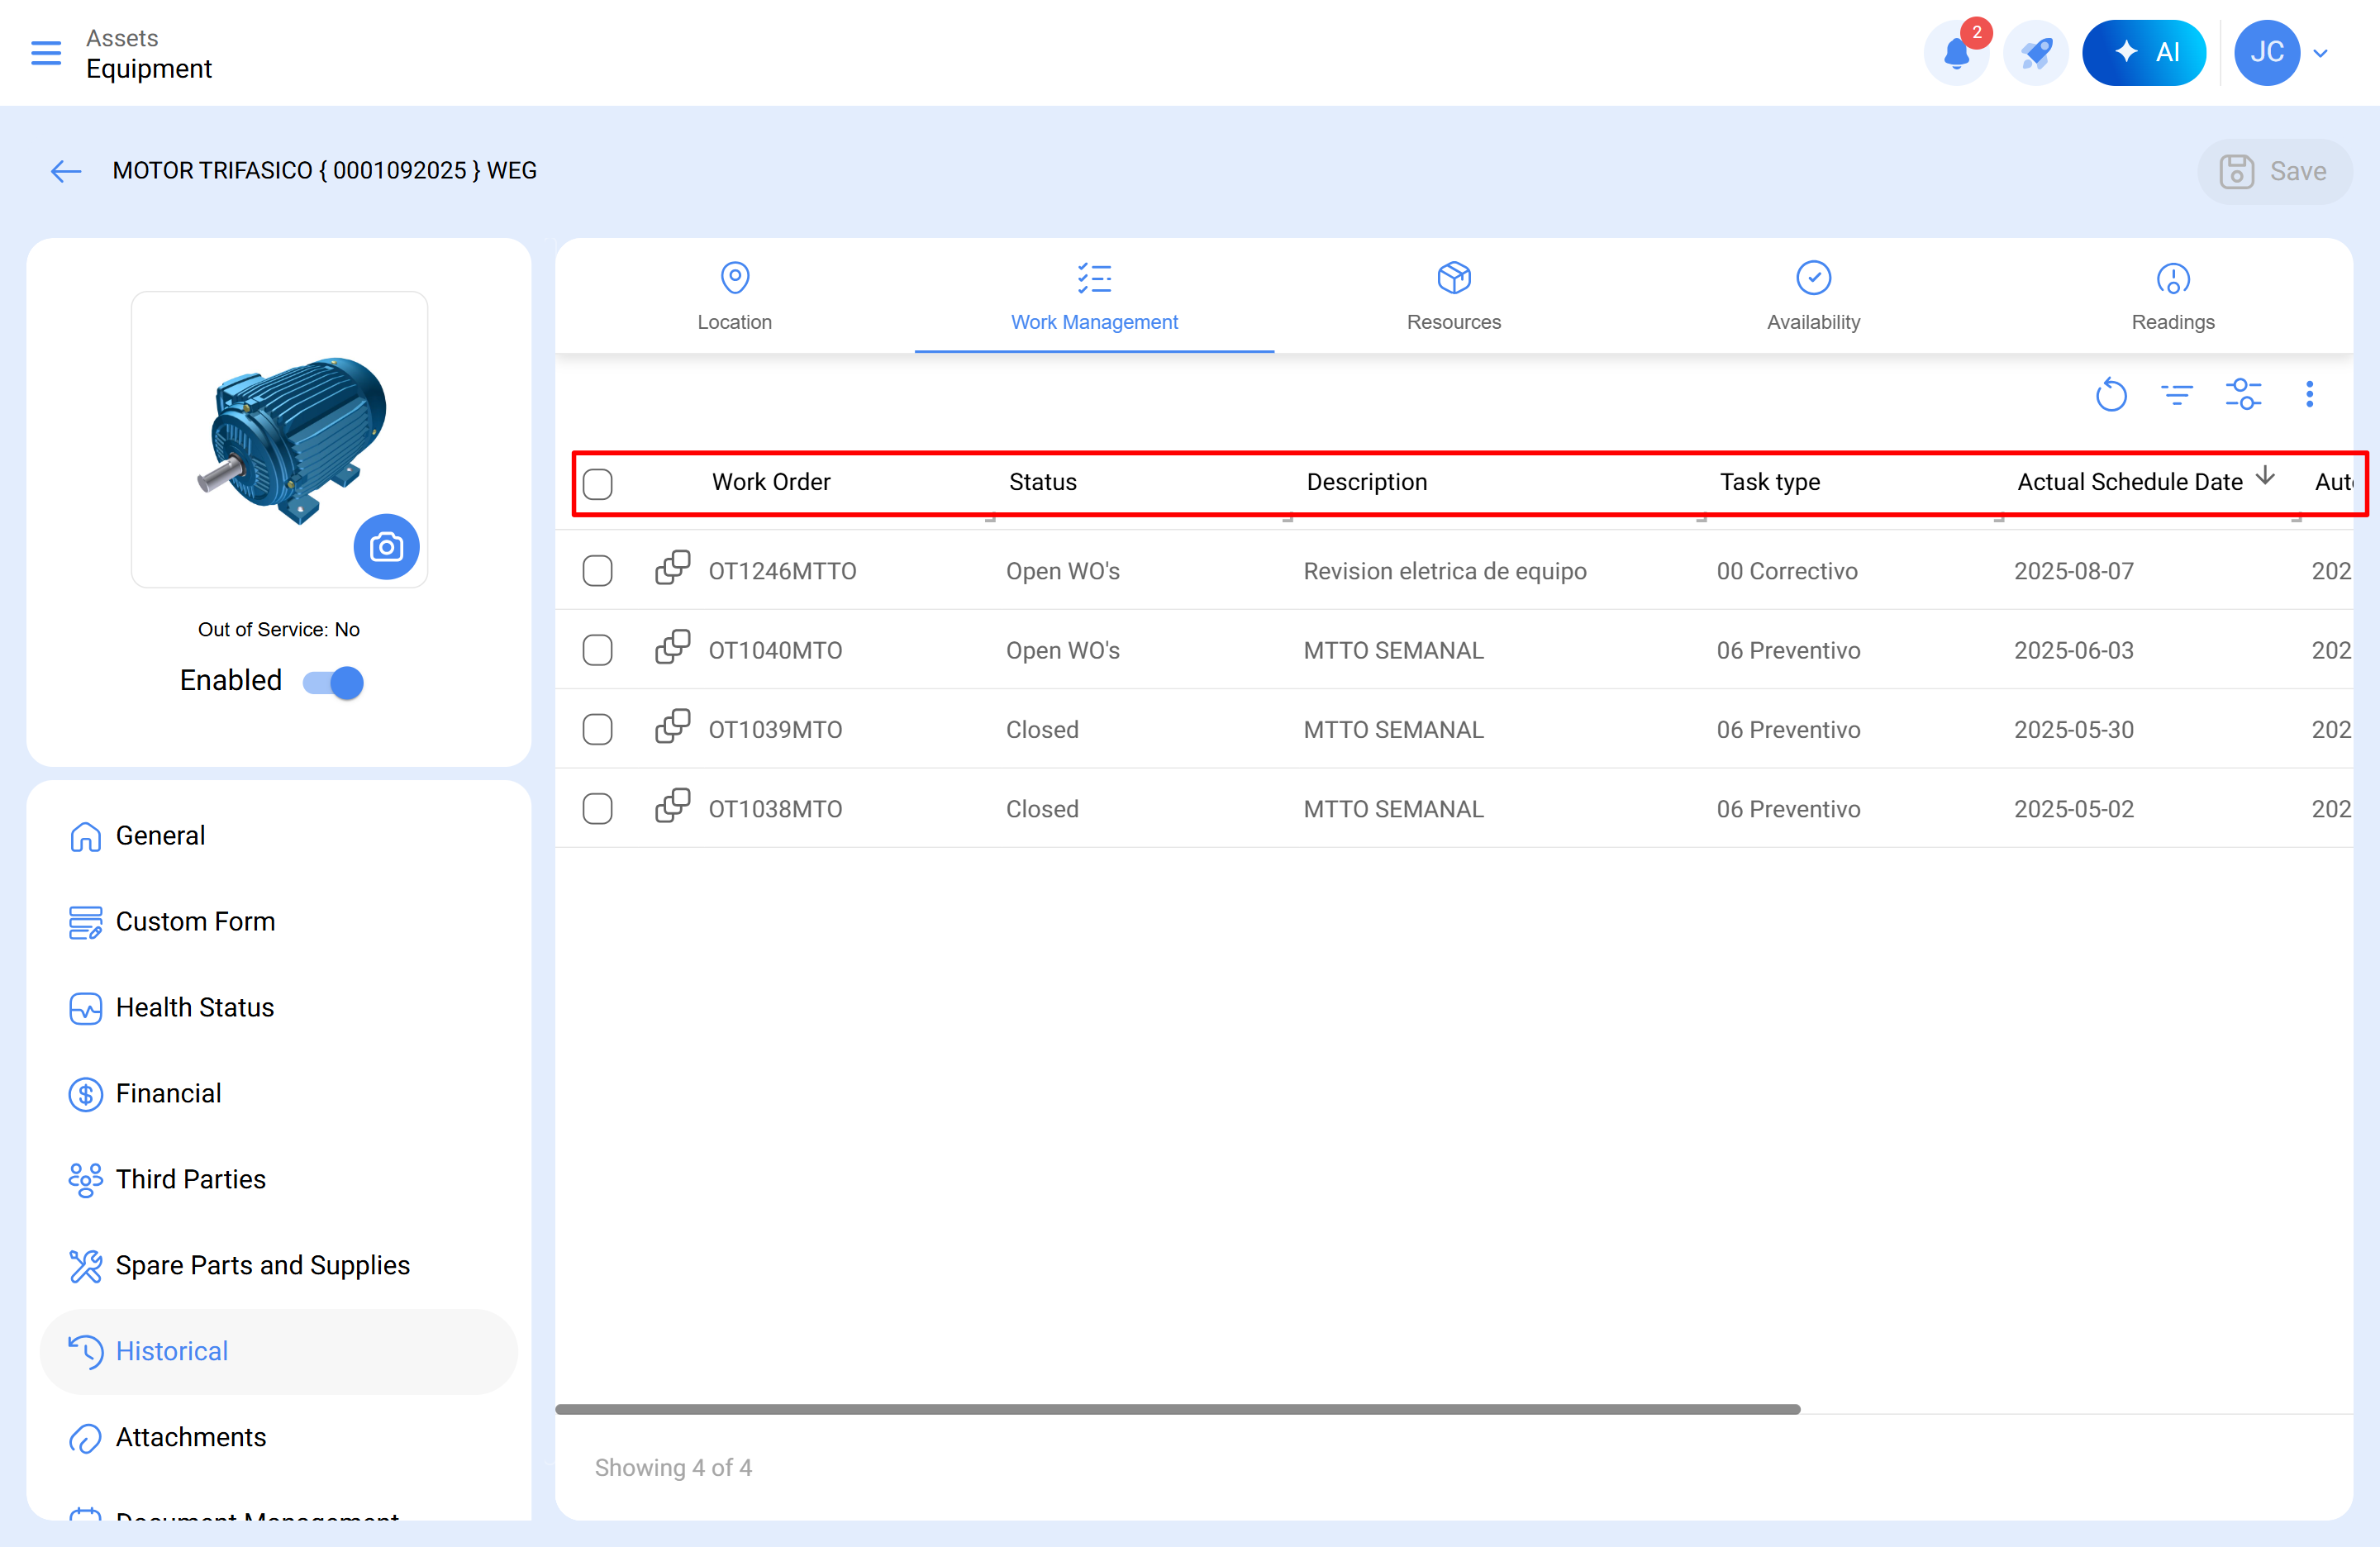Click the camera icon on the motor photo
Screen dimensions: 2380x1547
387,547
